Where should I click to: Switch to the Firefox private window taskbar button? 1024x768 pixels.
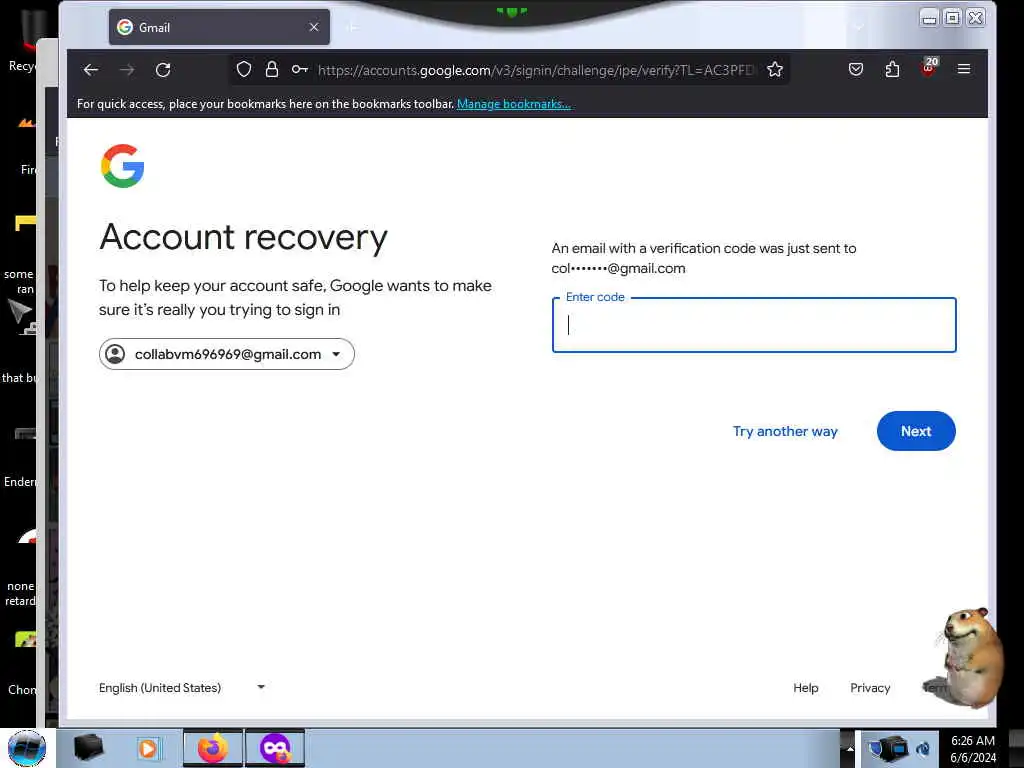(x=275, y=748)
